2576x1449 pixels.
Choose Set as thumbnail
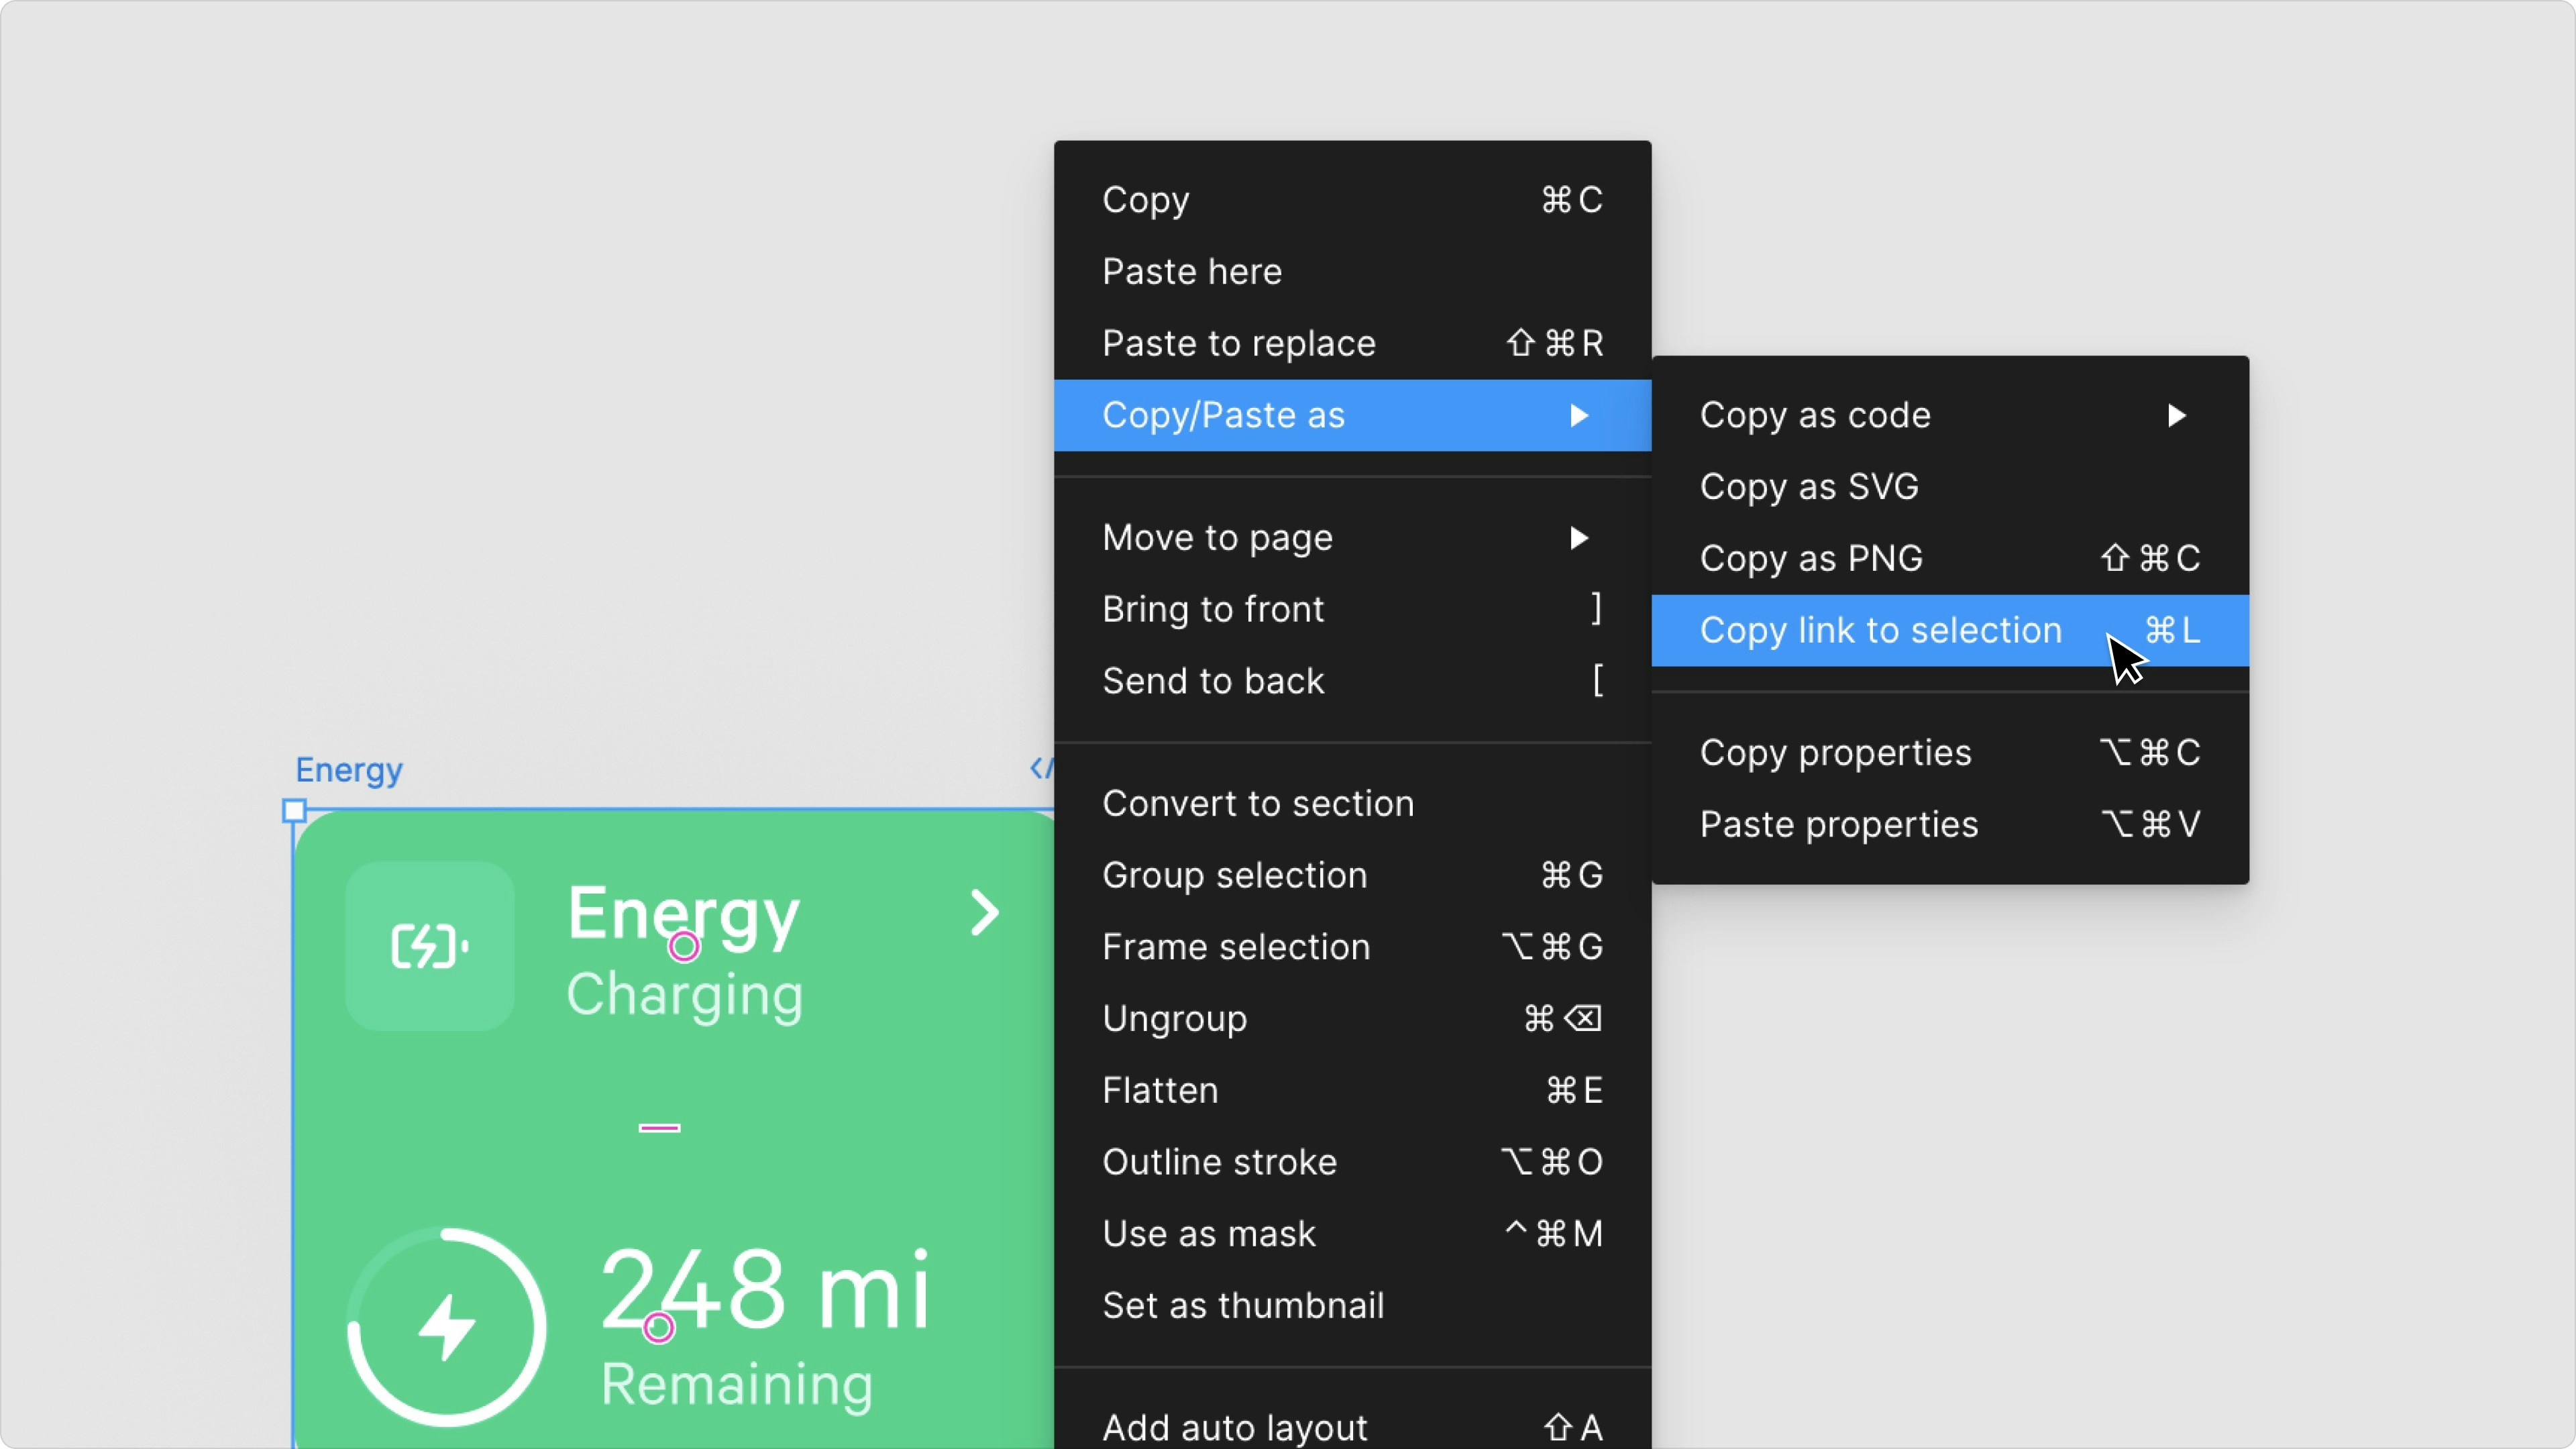[x=1243, y=1305]
